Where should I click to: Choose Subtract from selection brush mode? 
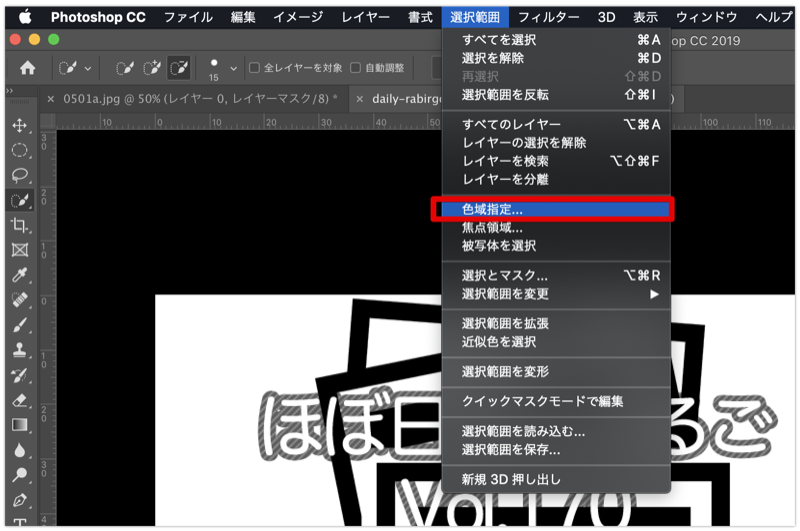[179, 68]
